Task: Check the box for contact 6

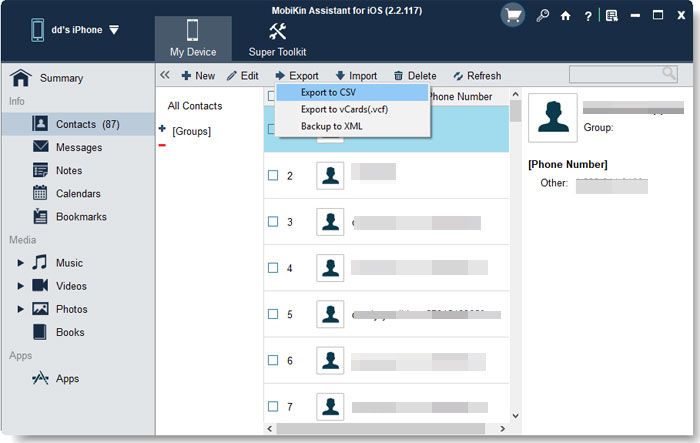Action: [273, 360]
